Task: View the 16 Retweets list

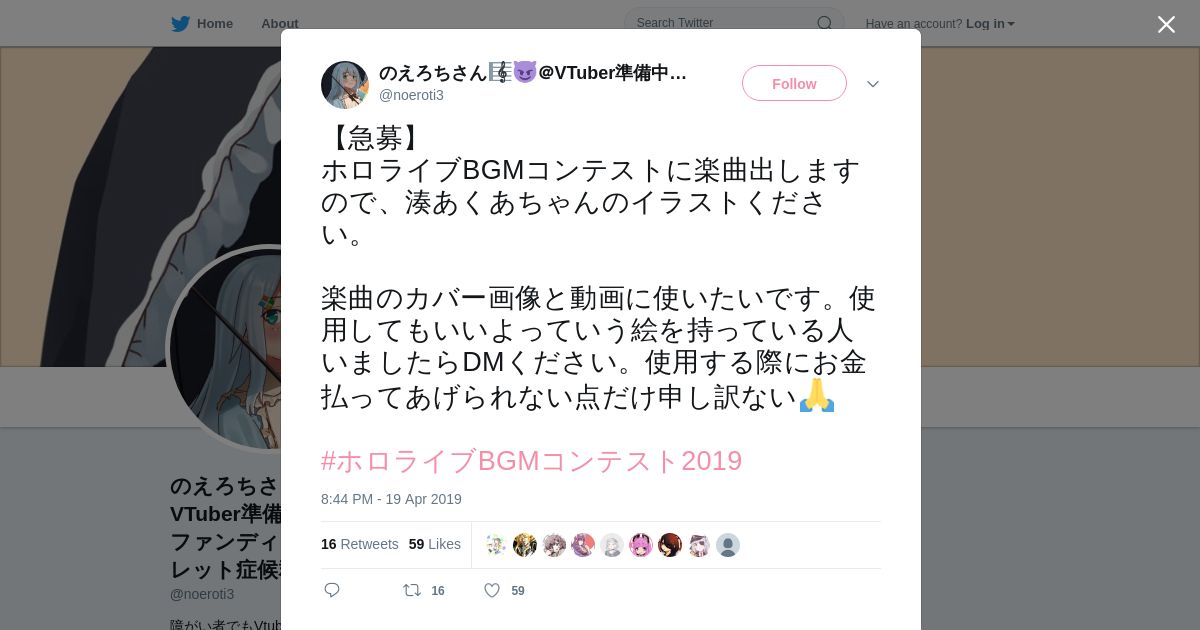Action: [x=359, y=544]
